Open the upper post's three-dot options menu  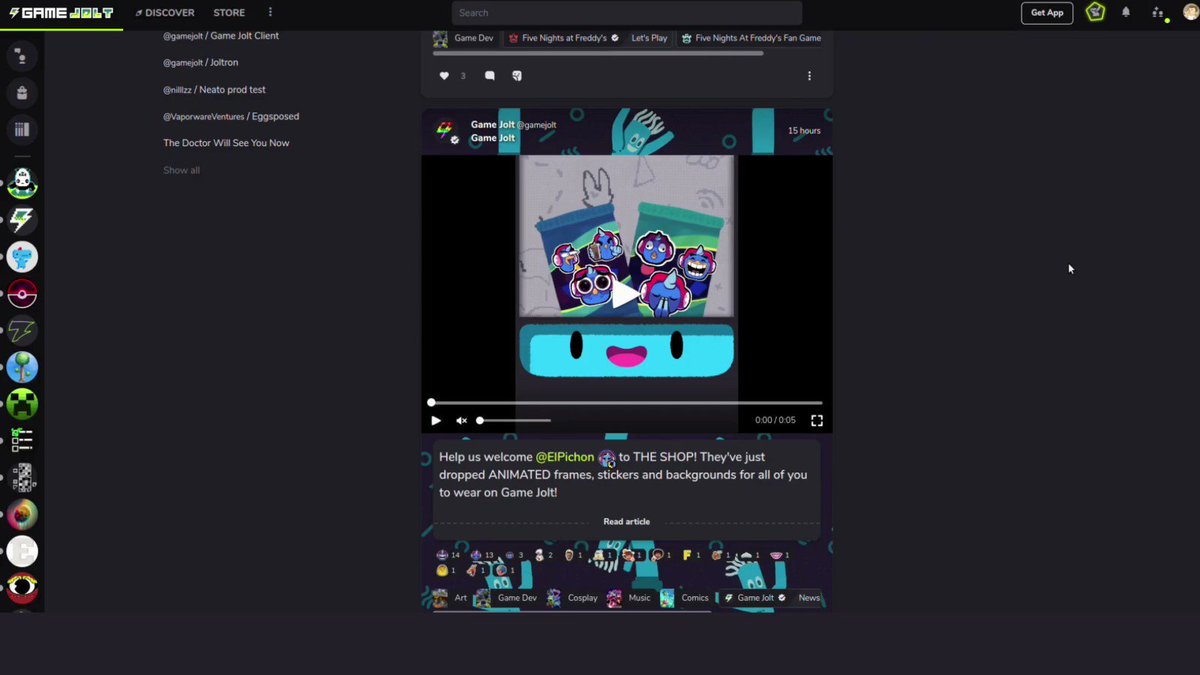click(809, 76)
